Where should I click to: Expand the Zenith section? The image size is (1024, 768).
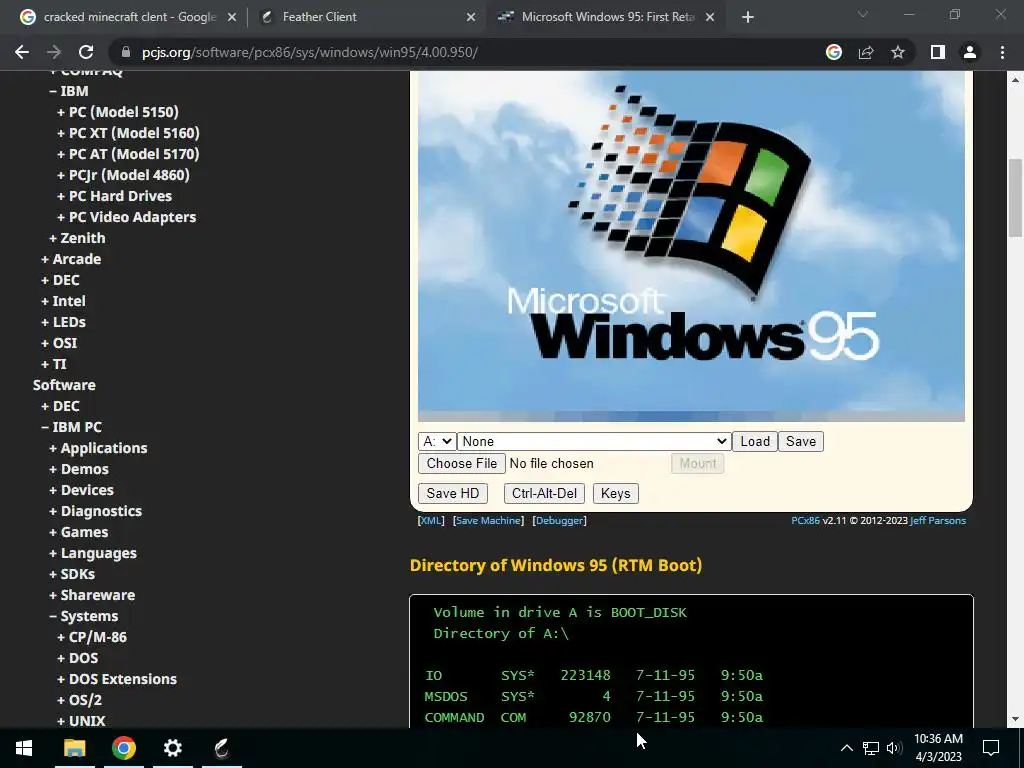pos(78,238)
